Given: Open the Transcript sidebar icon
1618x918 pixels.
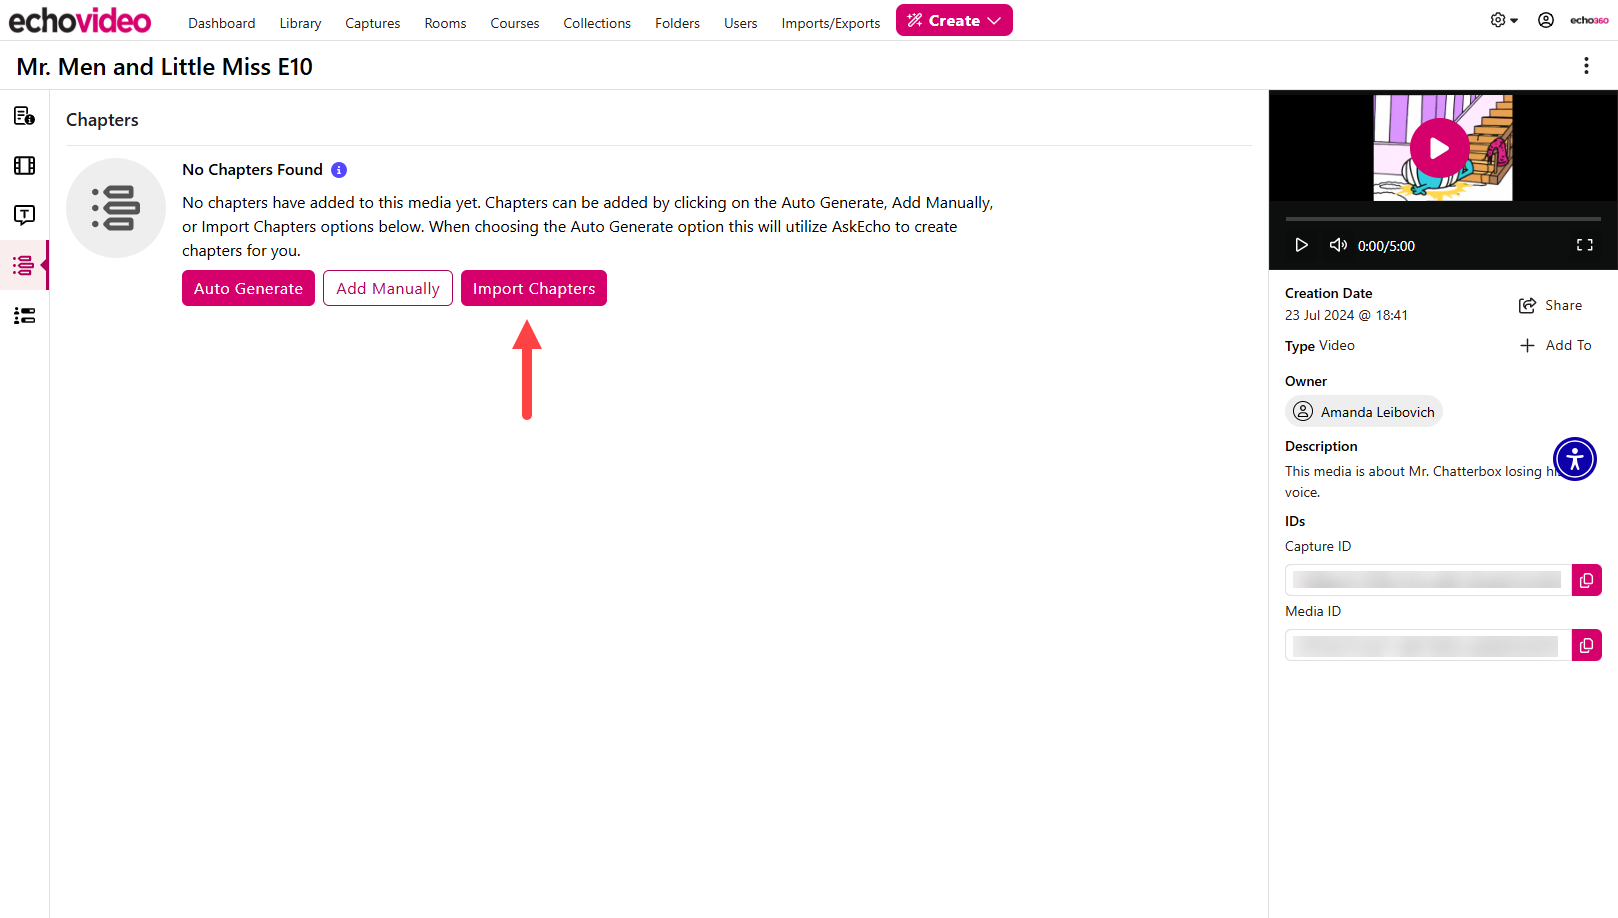Looking at the screenshot, I should click(x=24, y=215).
